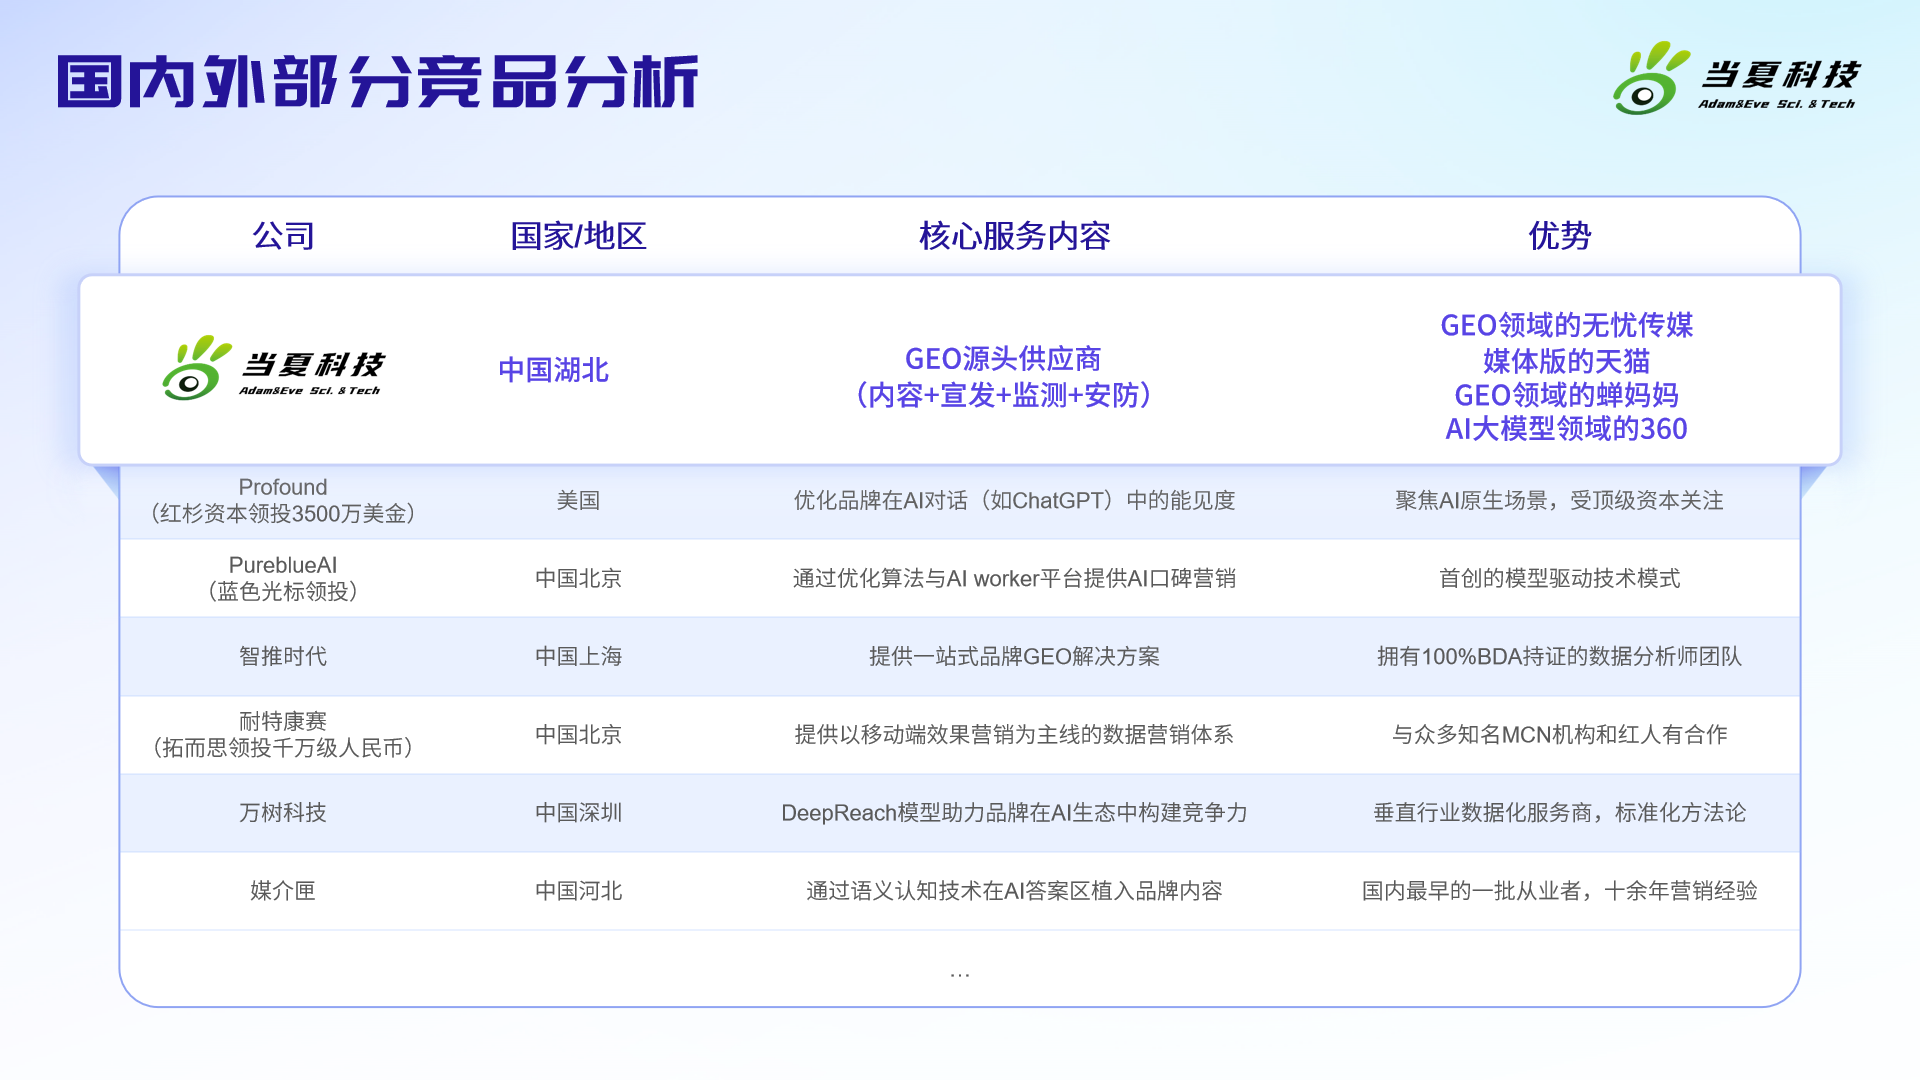The image size is (1920, 1080).
Task: Click the 耐特康赛 company cell
Action: point(283,734)
